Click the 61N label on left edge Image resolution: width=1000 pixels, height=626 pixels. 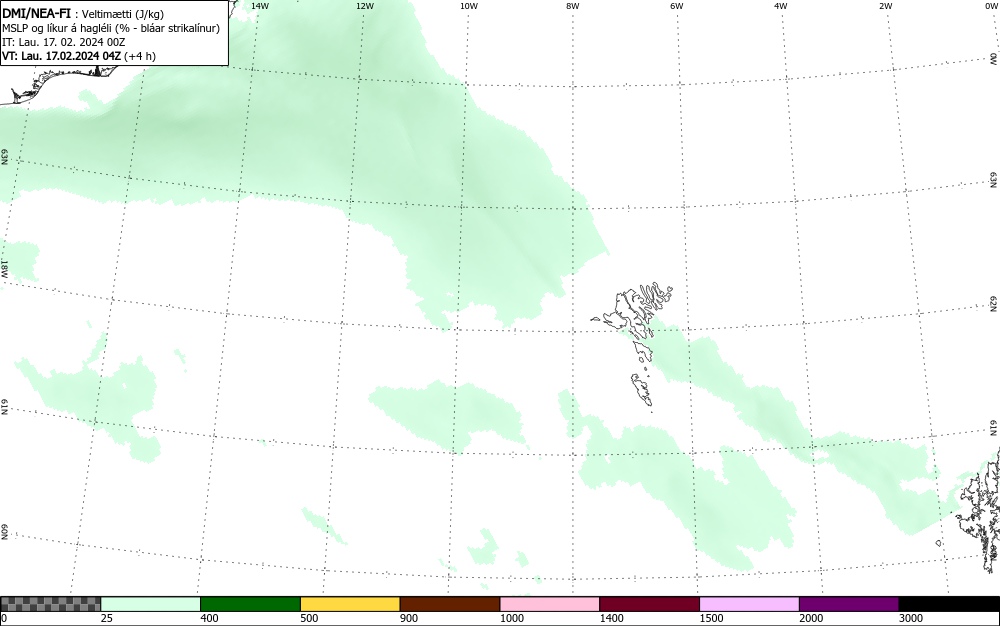5,407
